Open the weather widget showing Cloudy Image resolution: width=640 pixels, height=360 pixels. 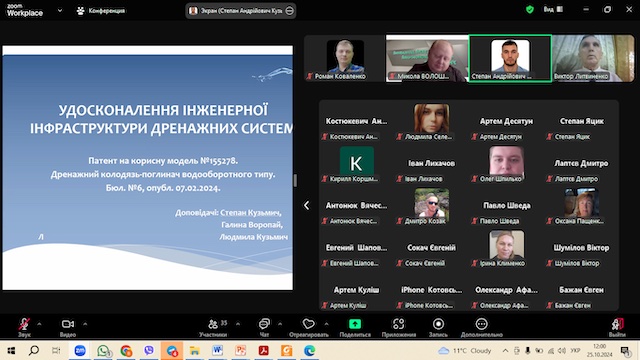(x=464, y=351)
